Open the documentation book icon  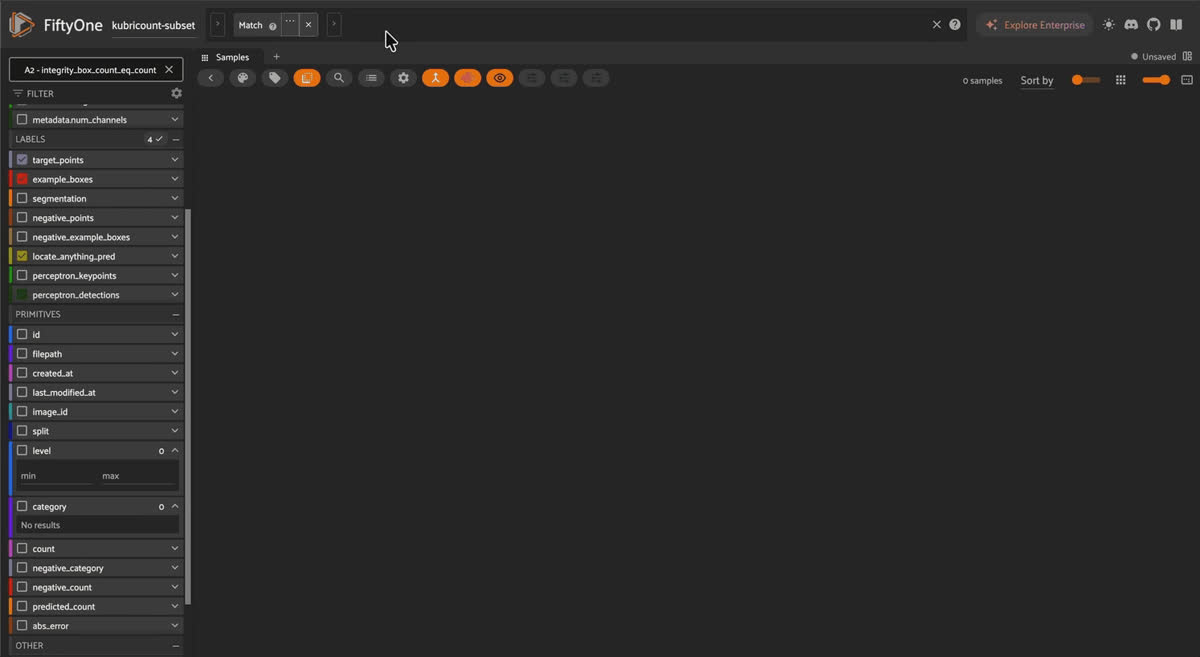(x=1177, y=25)
